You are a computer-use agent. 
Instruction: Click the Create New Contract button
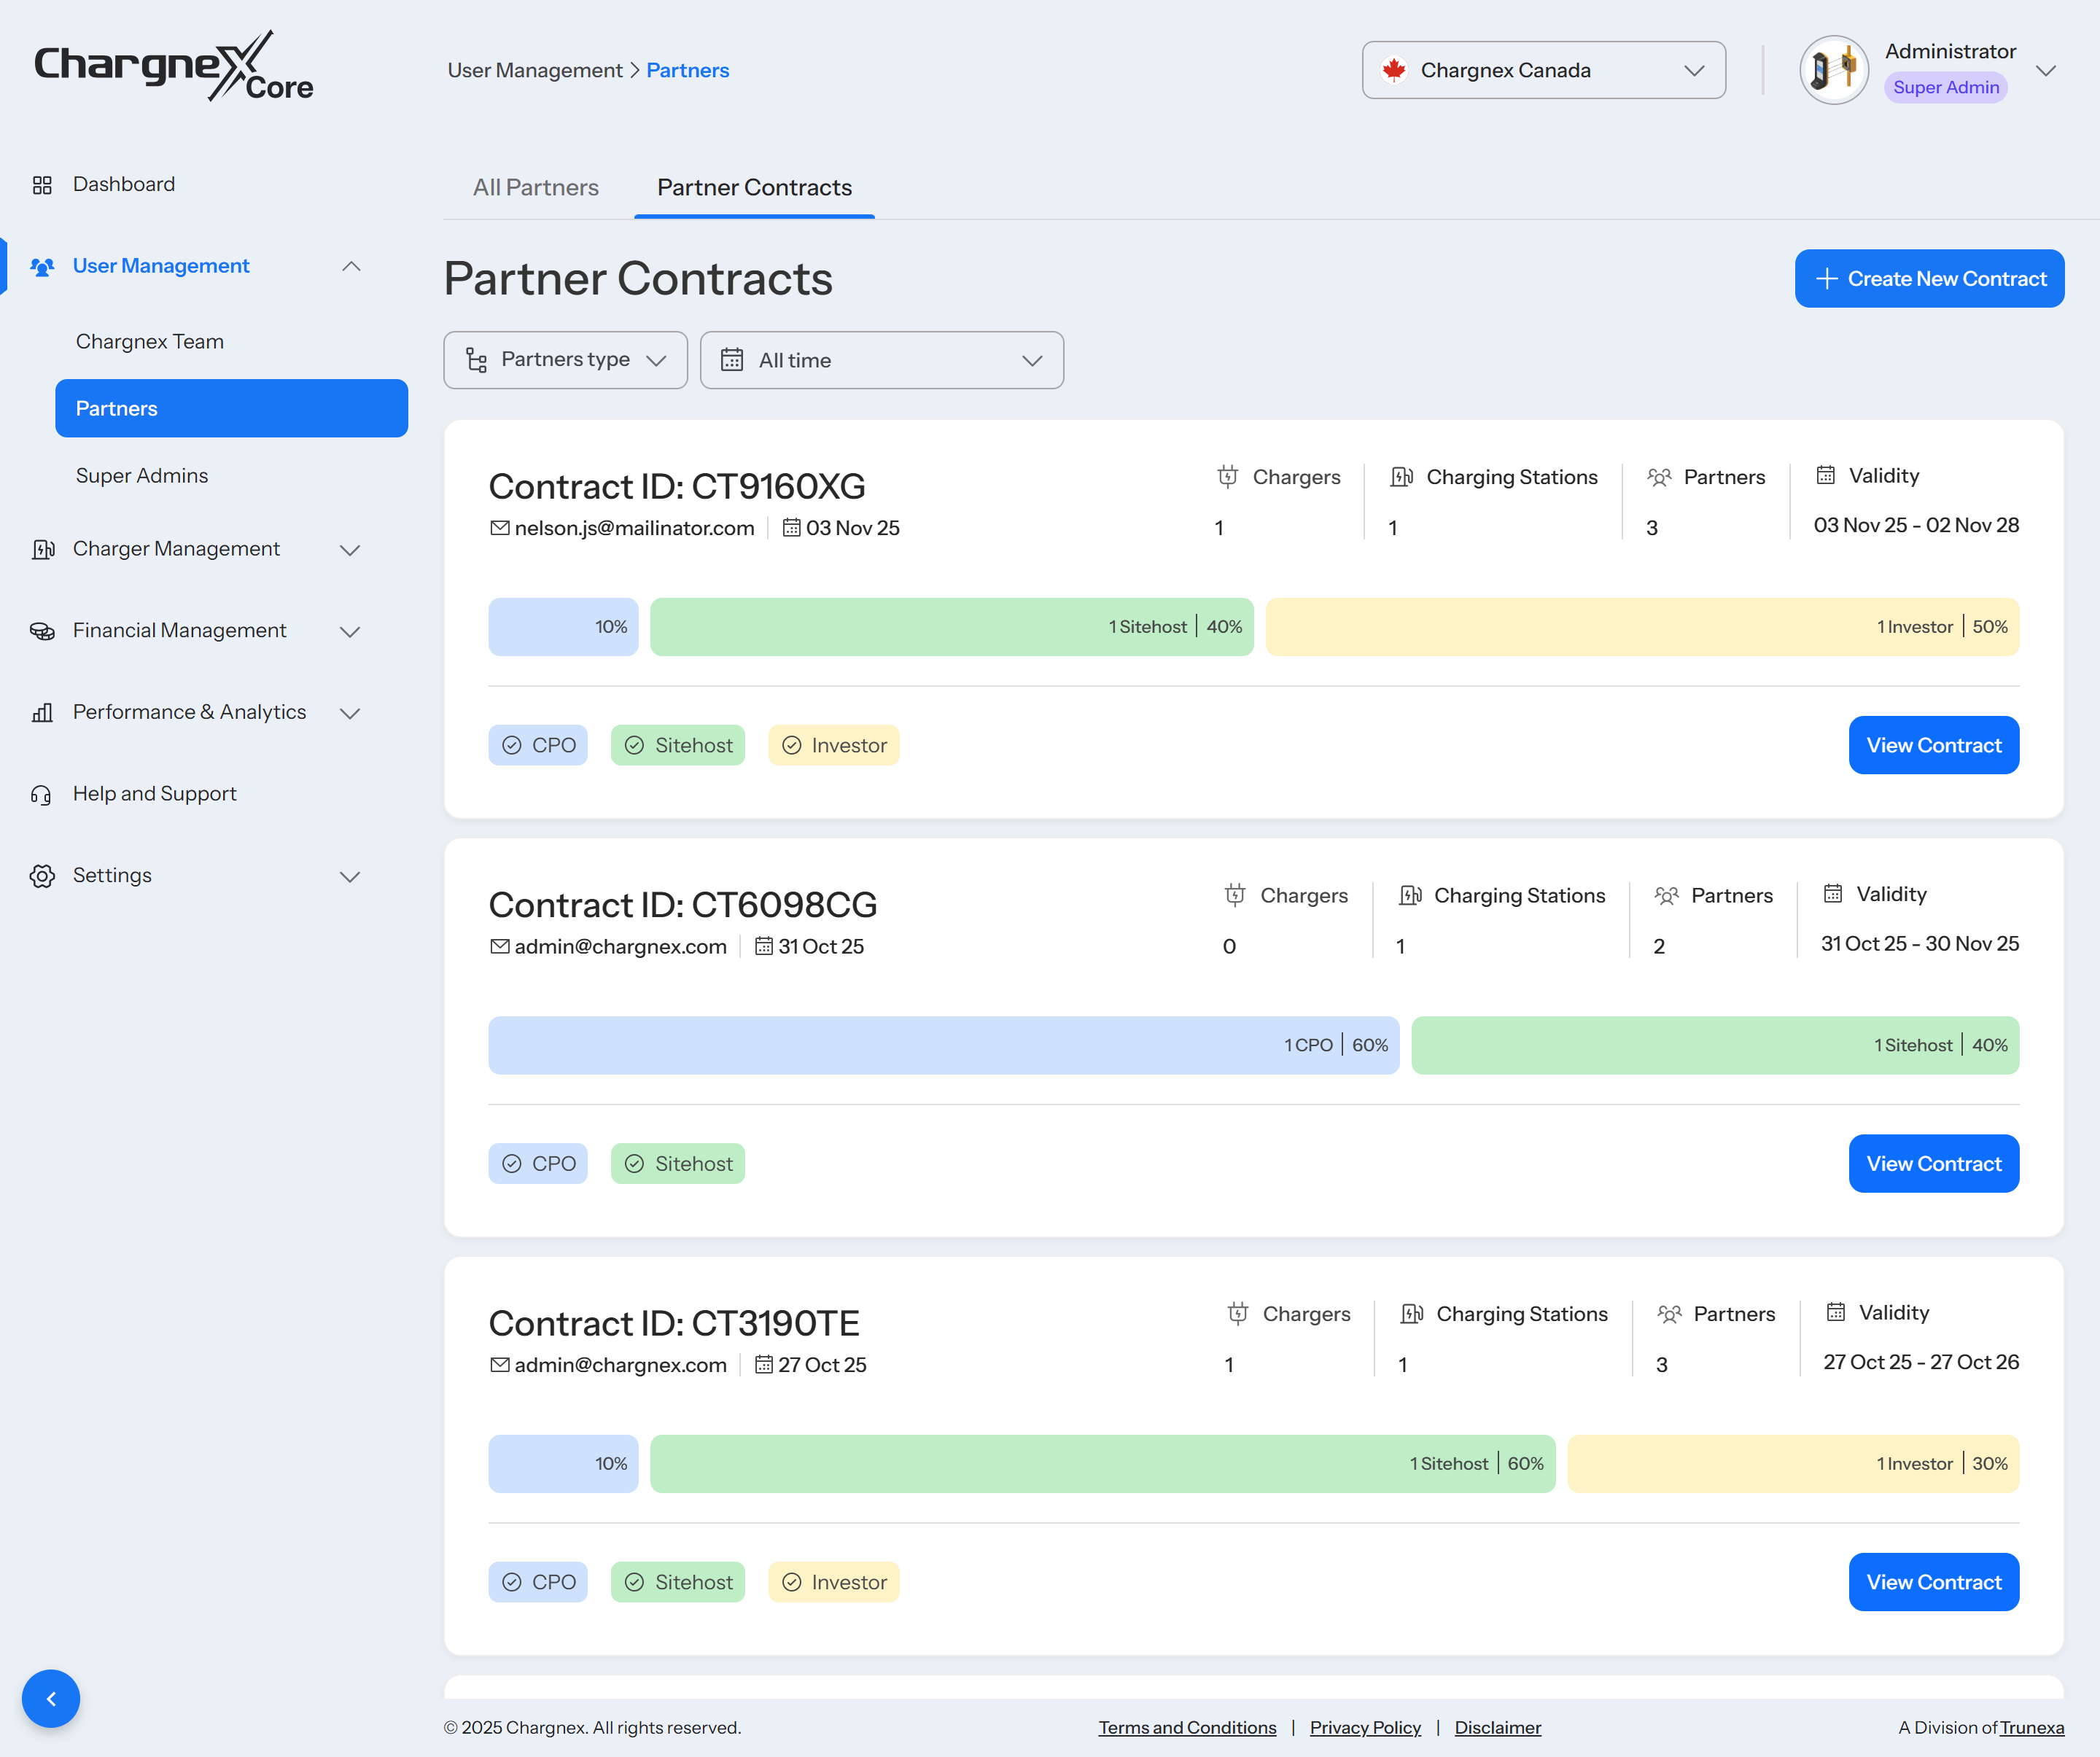1929,279
